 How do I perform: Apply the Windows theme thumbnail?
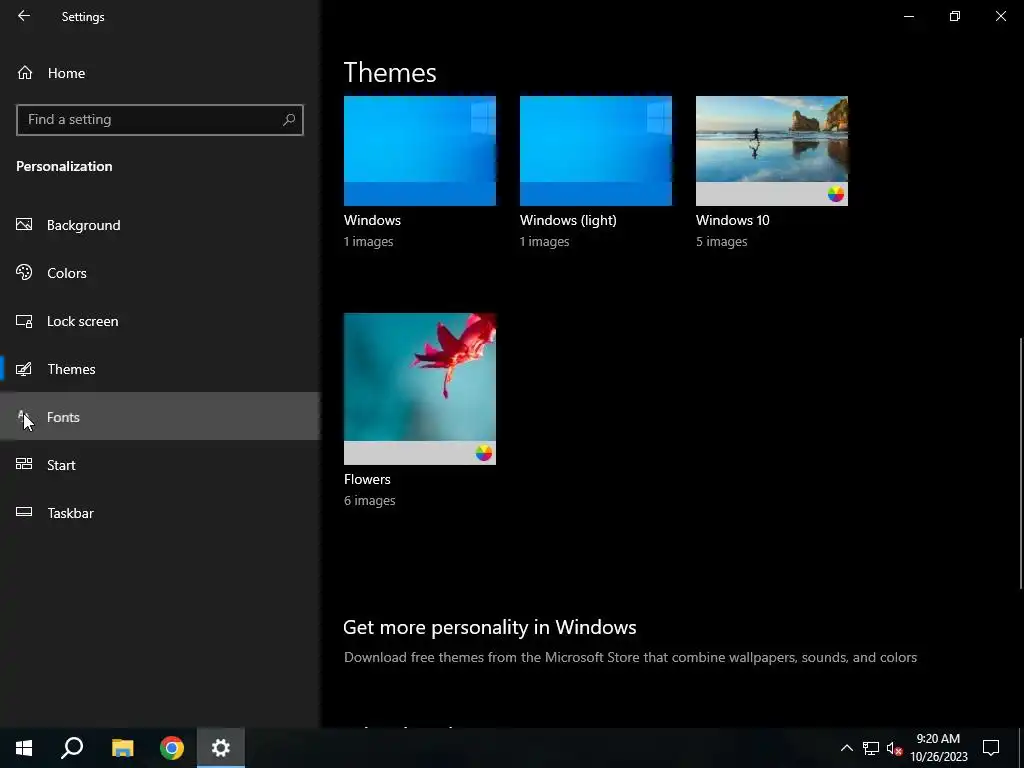pos(420,151)
